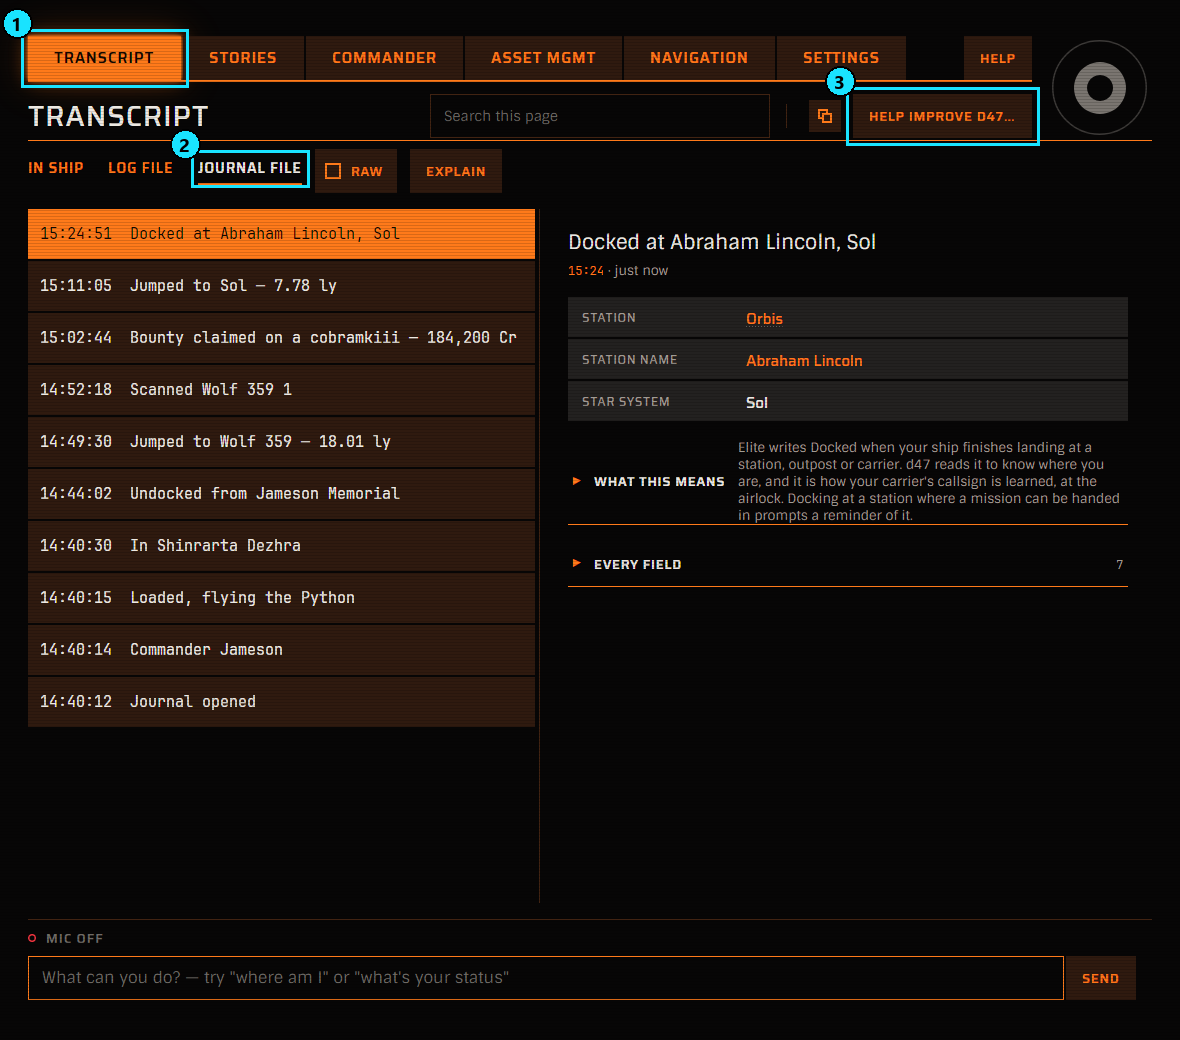This screenshot has width=1180, height=1040.
Task: Select the Journal opened entry
Action: (x=281, y=701)
